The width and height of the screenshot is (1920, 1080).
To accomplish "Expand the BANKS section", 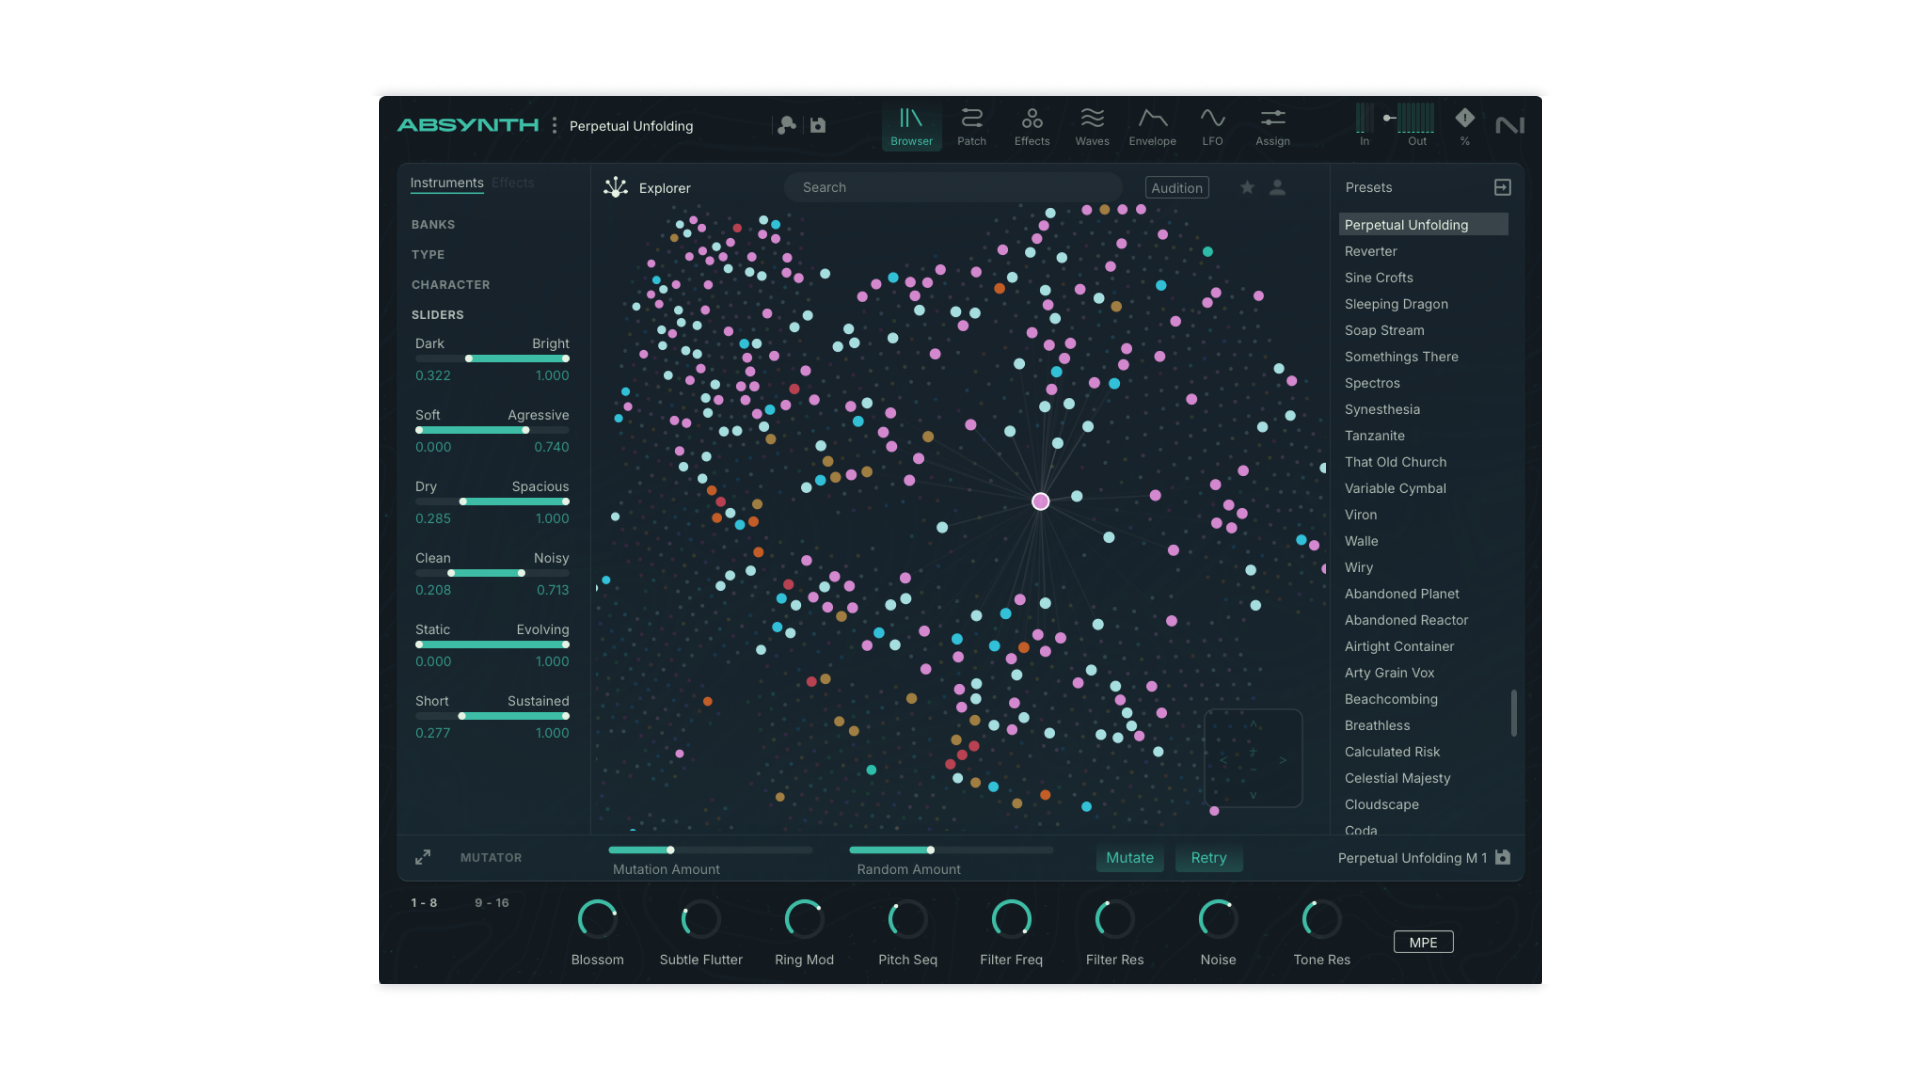I will coord(433,225).
